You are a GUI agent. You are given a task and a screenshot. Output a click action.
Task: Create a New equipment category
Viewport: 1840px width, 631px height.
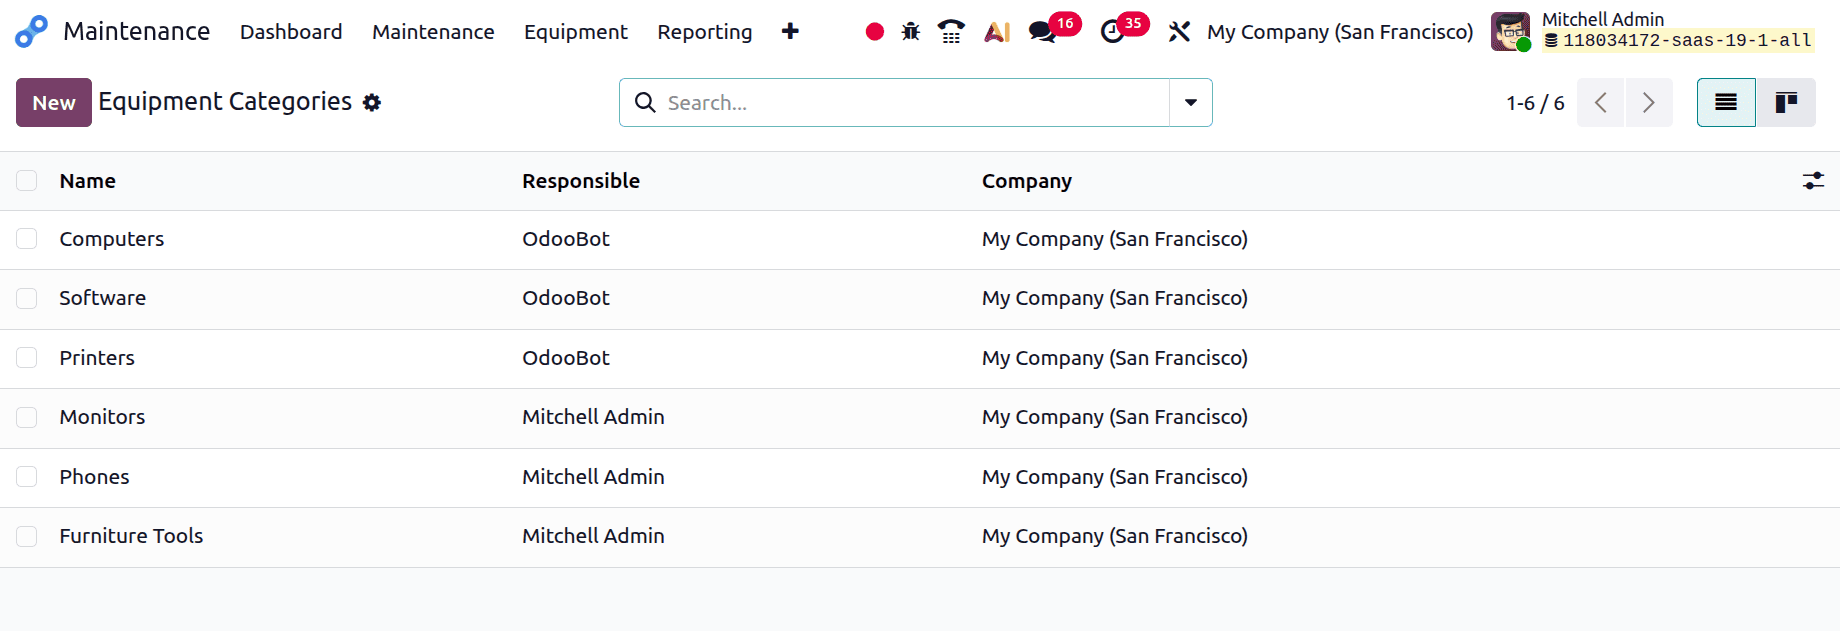(x=54, y=102)
